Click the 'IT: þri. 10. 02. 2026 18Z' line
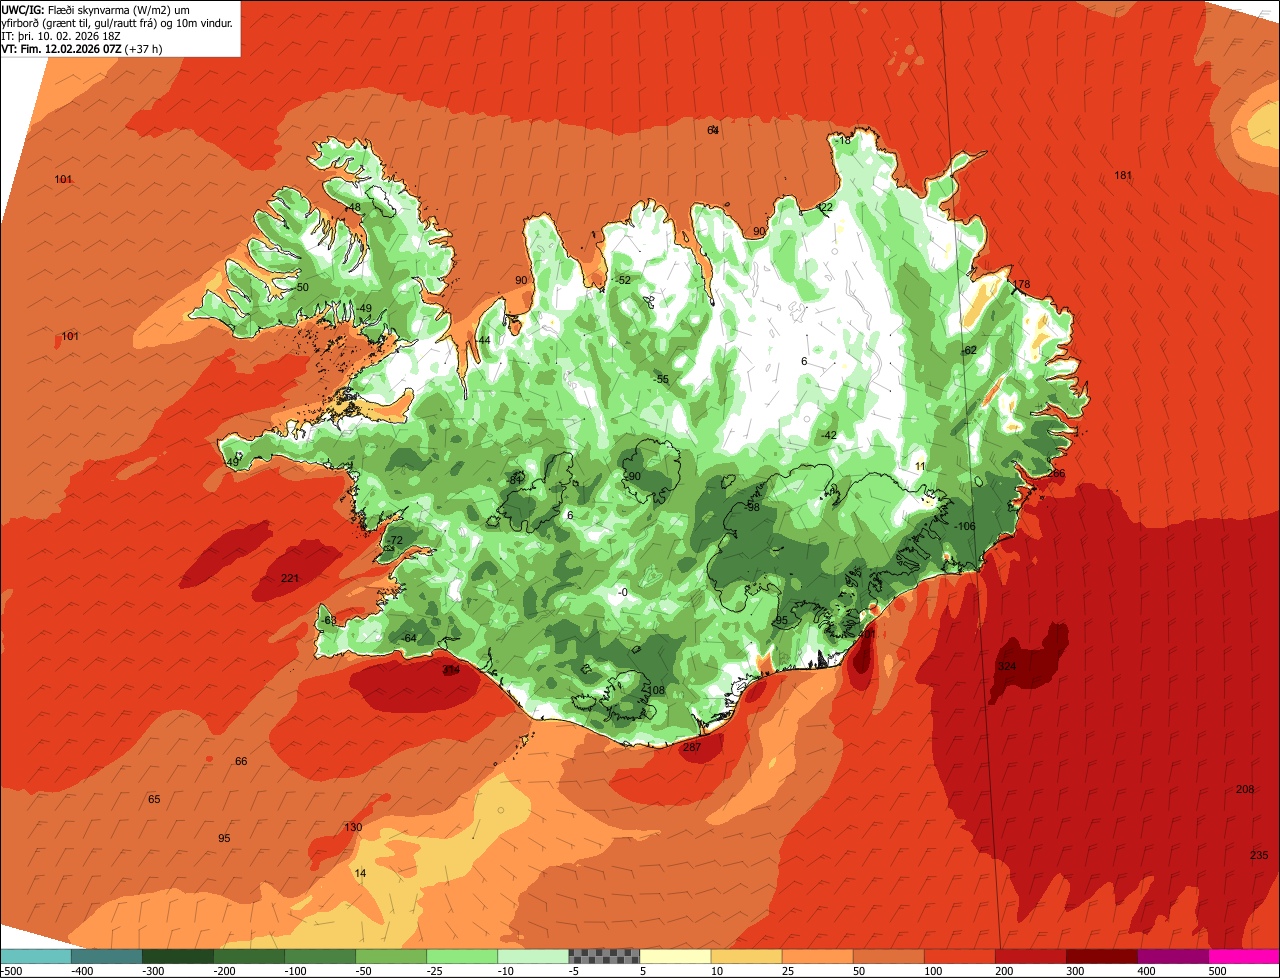Viewport: 1280px width, 978px height. point(62,35)
